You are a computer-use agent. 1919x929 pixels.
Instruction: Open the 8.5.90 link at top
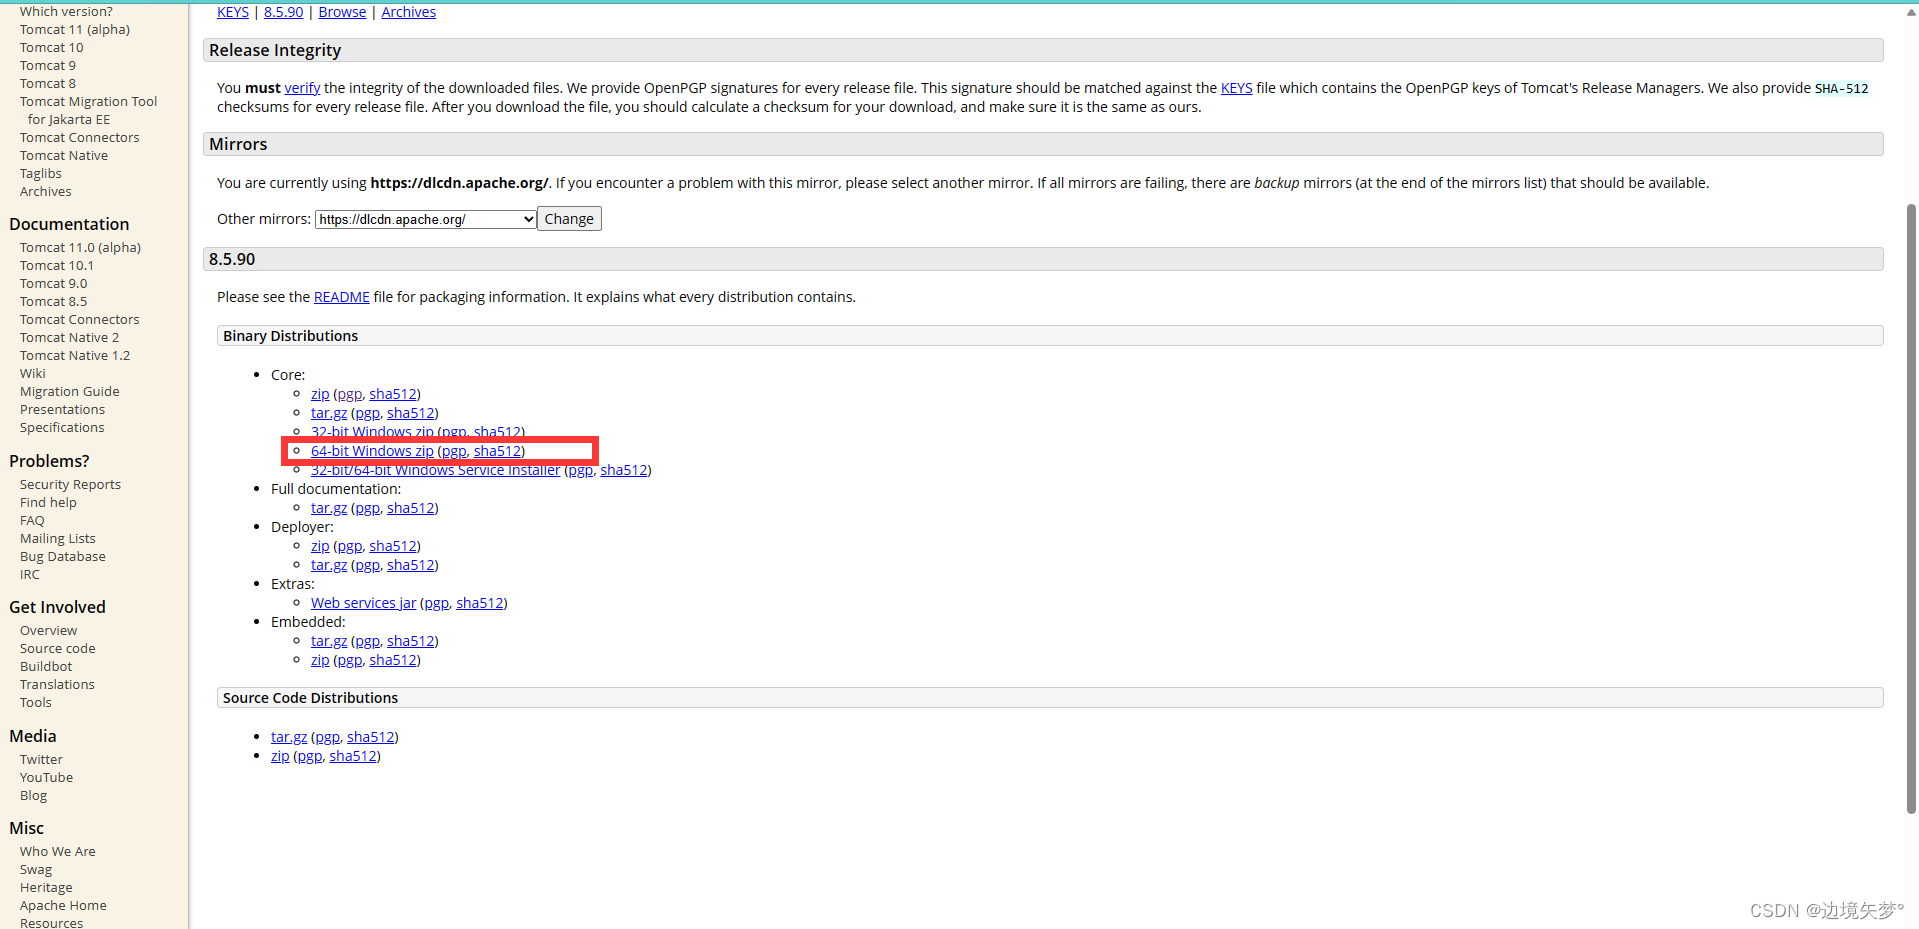283,12
